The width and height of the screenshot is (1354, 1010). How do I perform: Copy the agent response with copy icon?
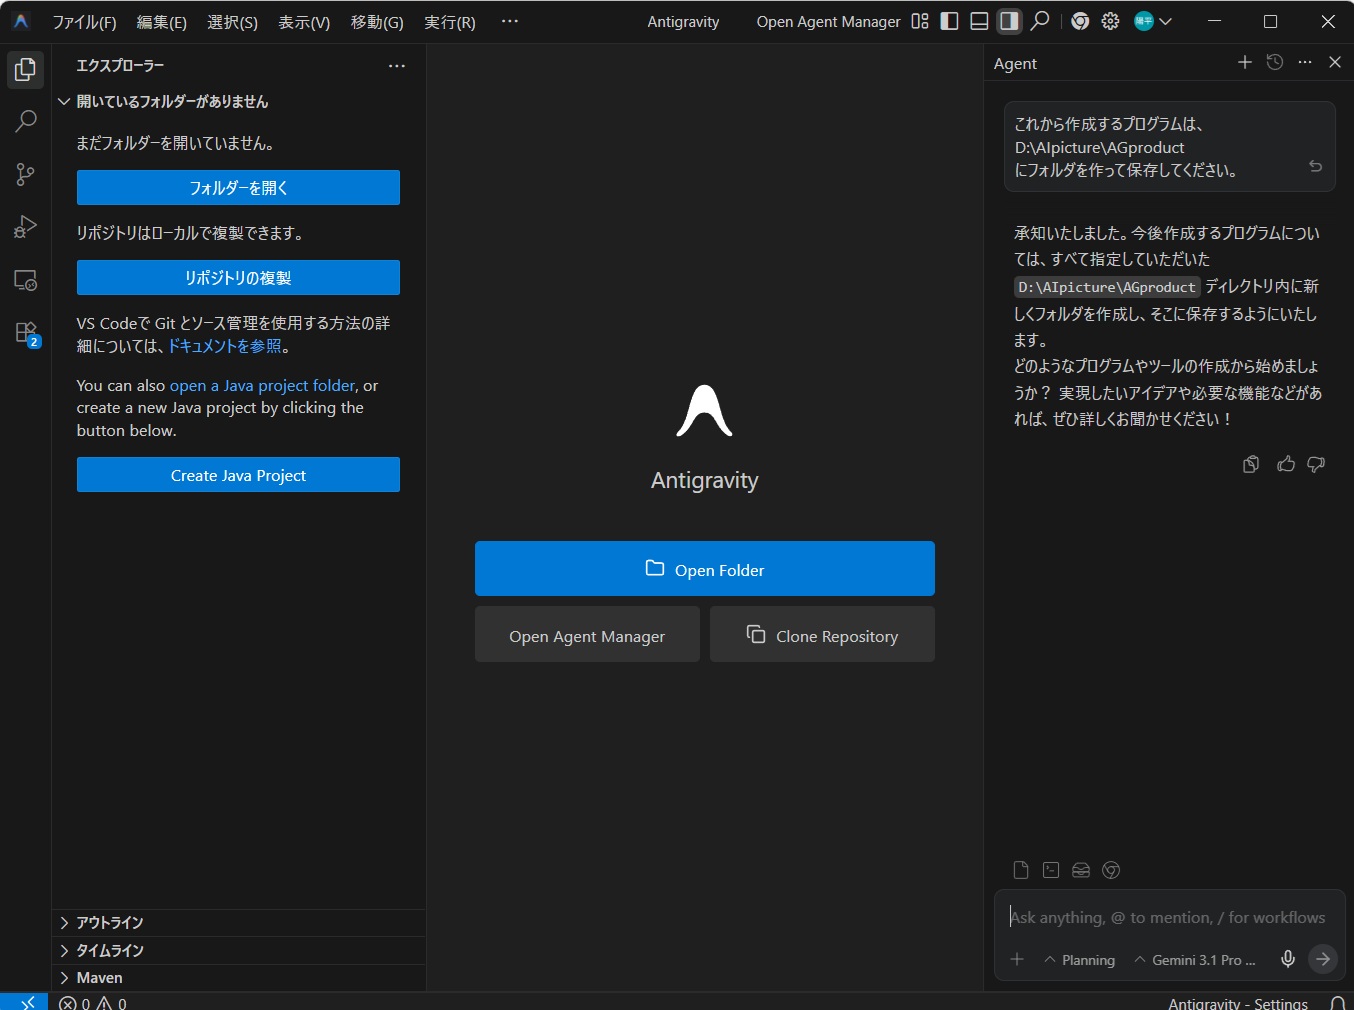coord(1251,464)
